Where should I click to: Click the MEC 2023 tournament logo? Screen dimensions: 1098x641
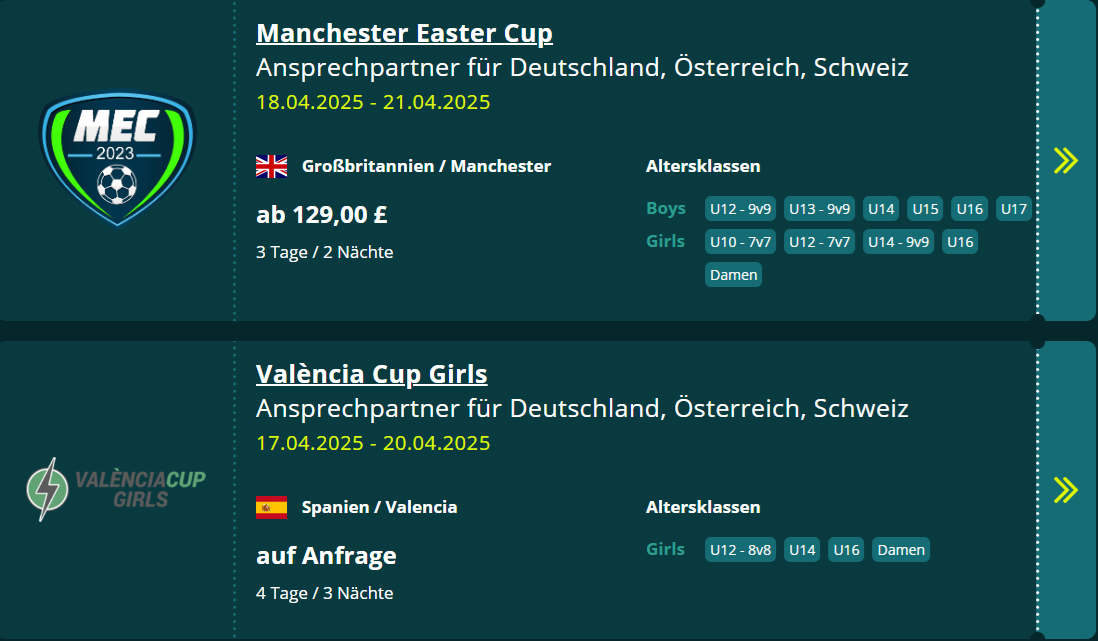coord(117,158)
